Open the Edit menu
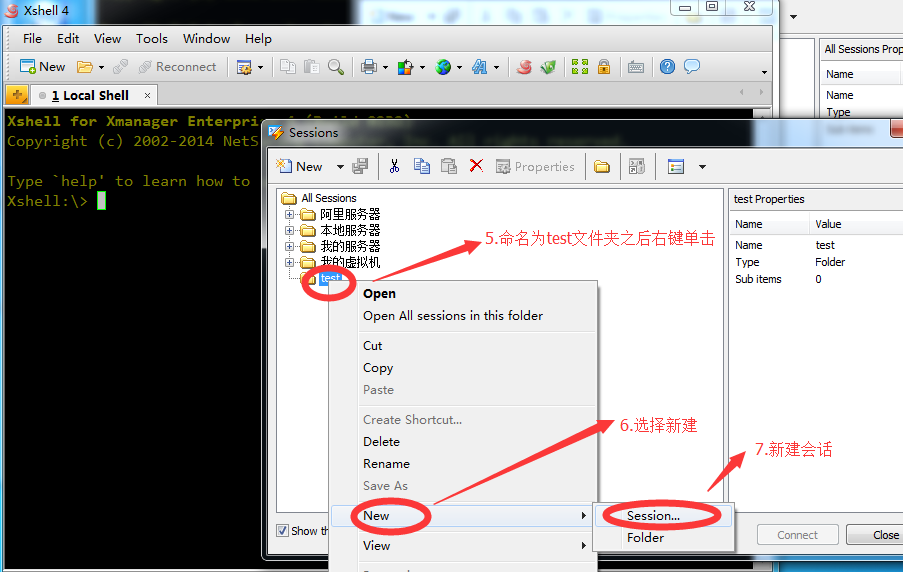 point(68,39)
